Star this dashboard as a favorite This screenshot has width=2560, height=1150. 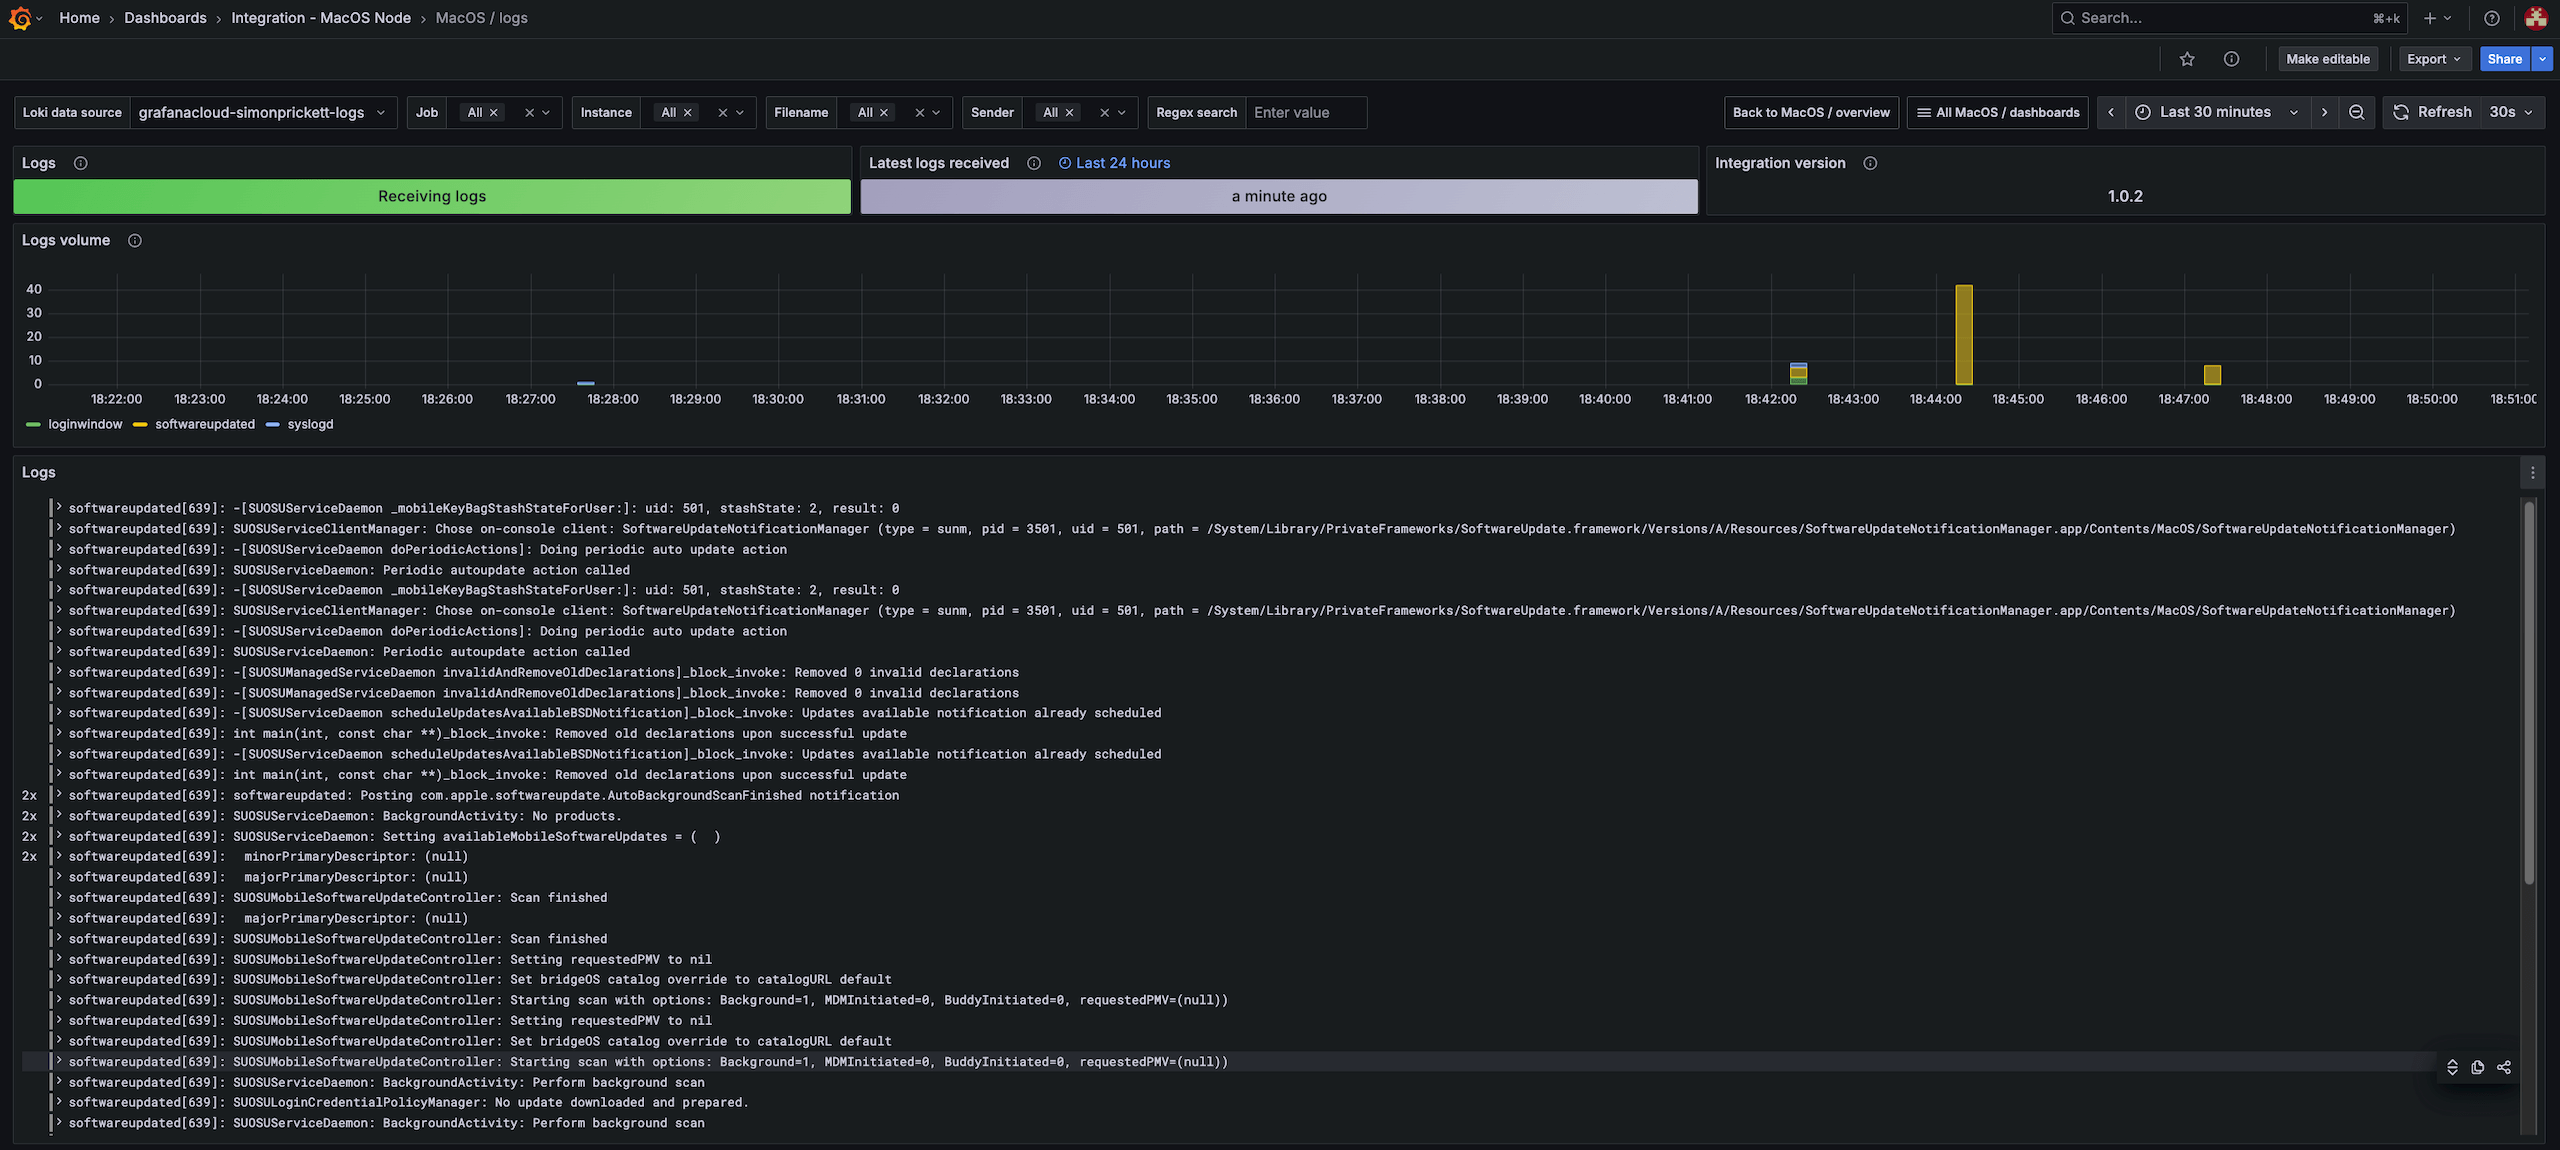tap(2187, 59)
